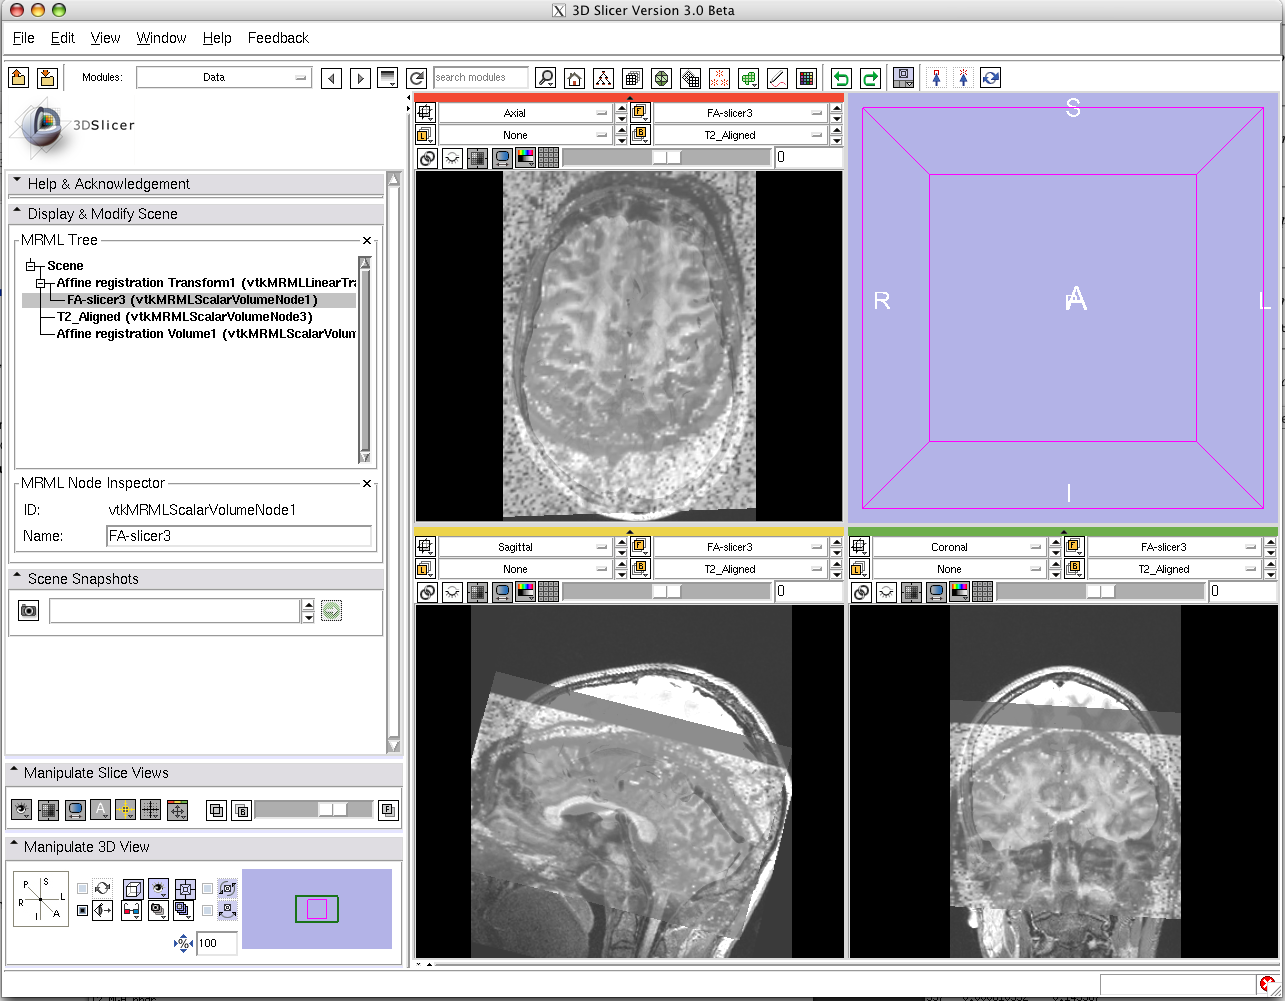Viewport: 1285px width, 1001px height.
Task: Click the module search magnifier icon
Action: pos(545,77)
